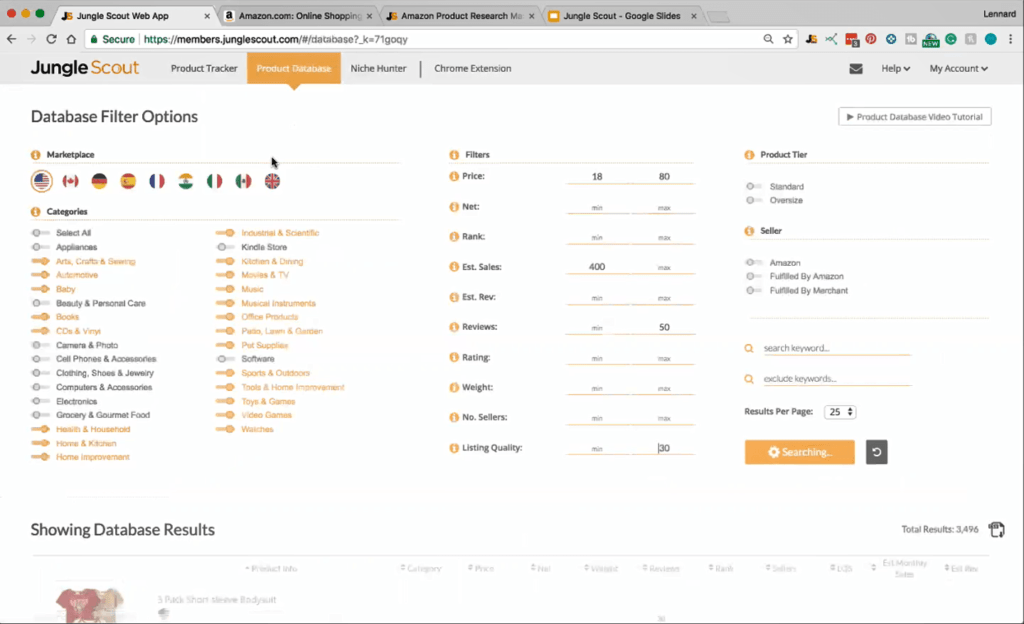Select the United Kingdom marketplace flag
Image resolution: width=1024 pixels, height=624 pixels.
pos(272,181)
